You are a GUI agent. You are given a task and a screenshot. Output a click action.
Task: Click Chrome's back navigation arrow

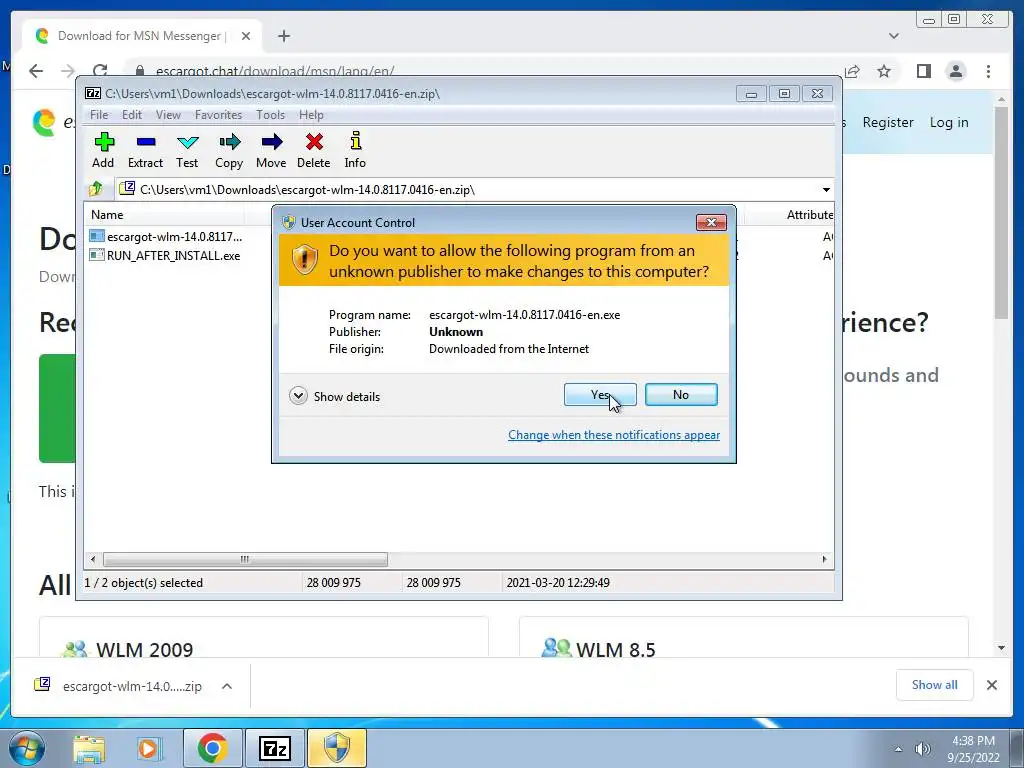36,71
